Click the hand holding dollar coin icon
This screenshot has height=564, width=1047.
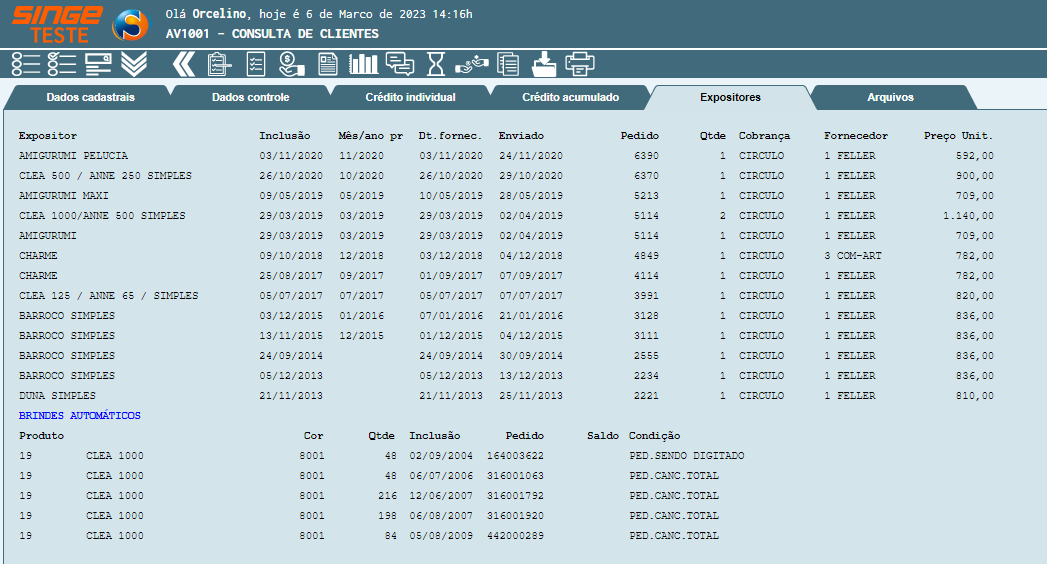291,65
